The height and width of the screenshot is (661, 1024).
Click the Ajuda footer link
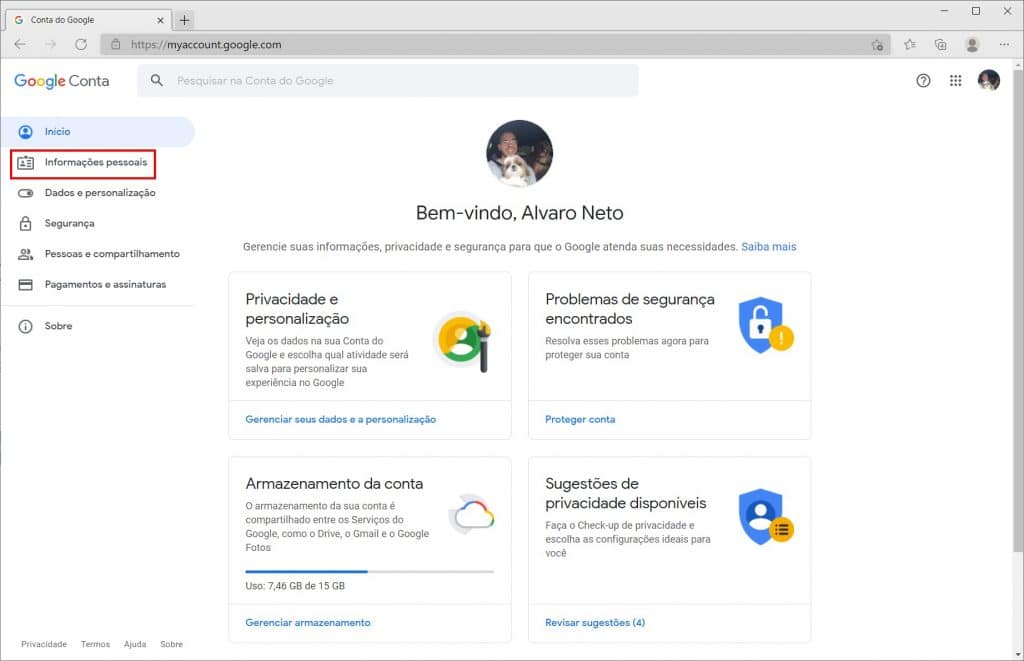135,644
